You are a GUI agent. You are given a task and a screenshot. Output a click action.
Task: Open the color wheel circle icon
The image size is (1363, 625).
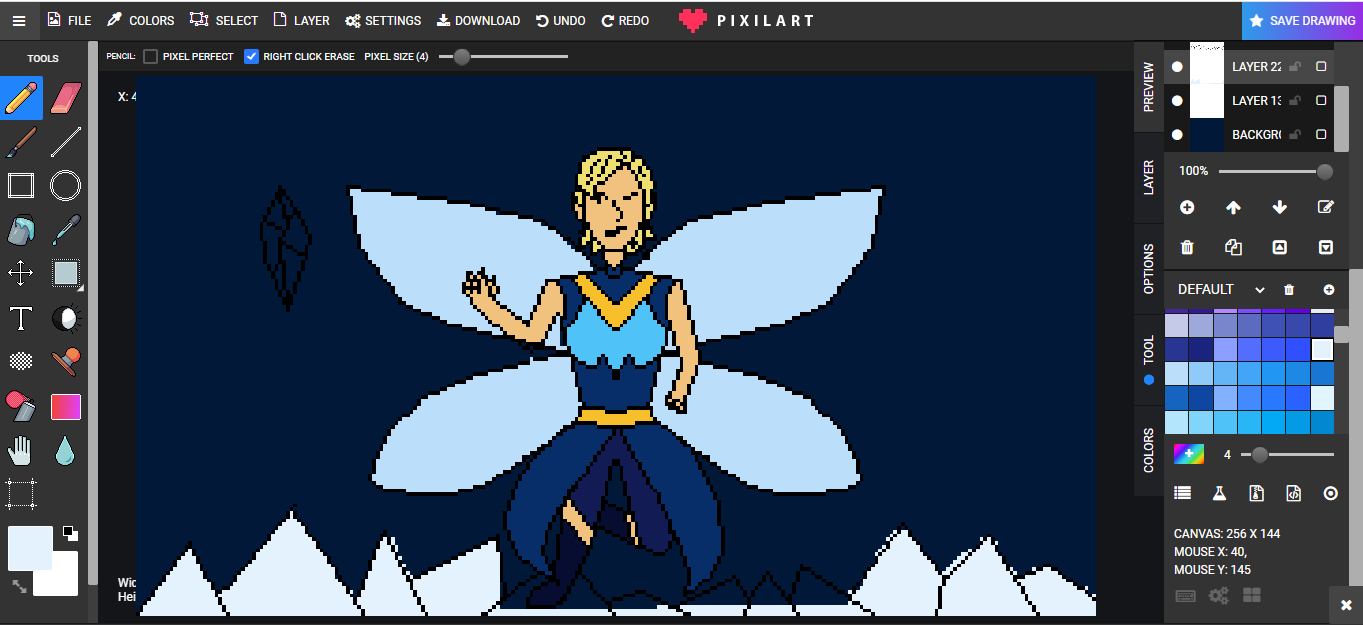coord(1330,493)
